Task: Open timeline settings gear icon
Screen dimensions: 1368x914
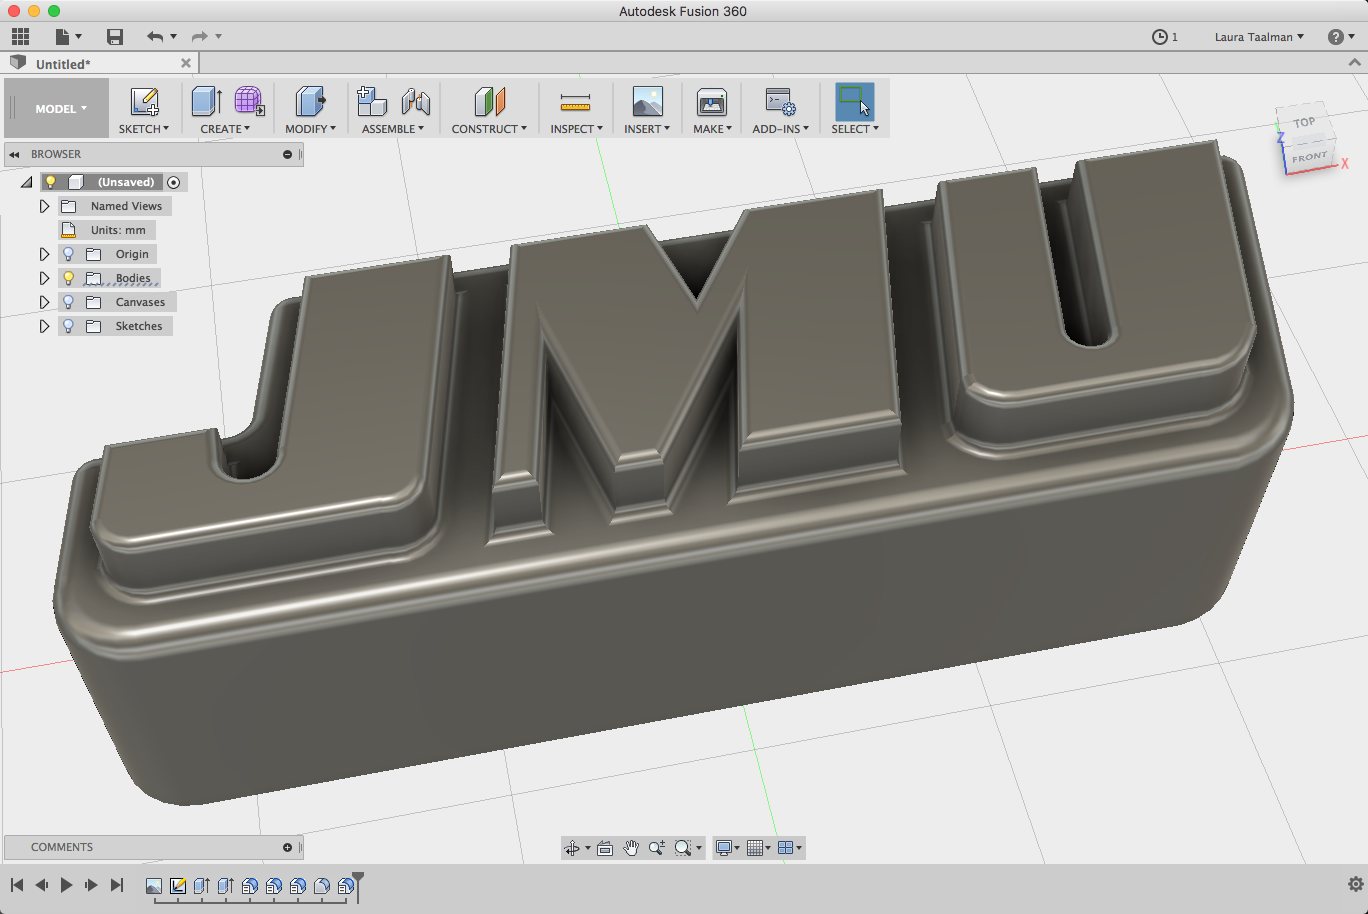Action: coord(1356,884)
